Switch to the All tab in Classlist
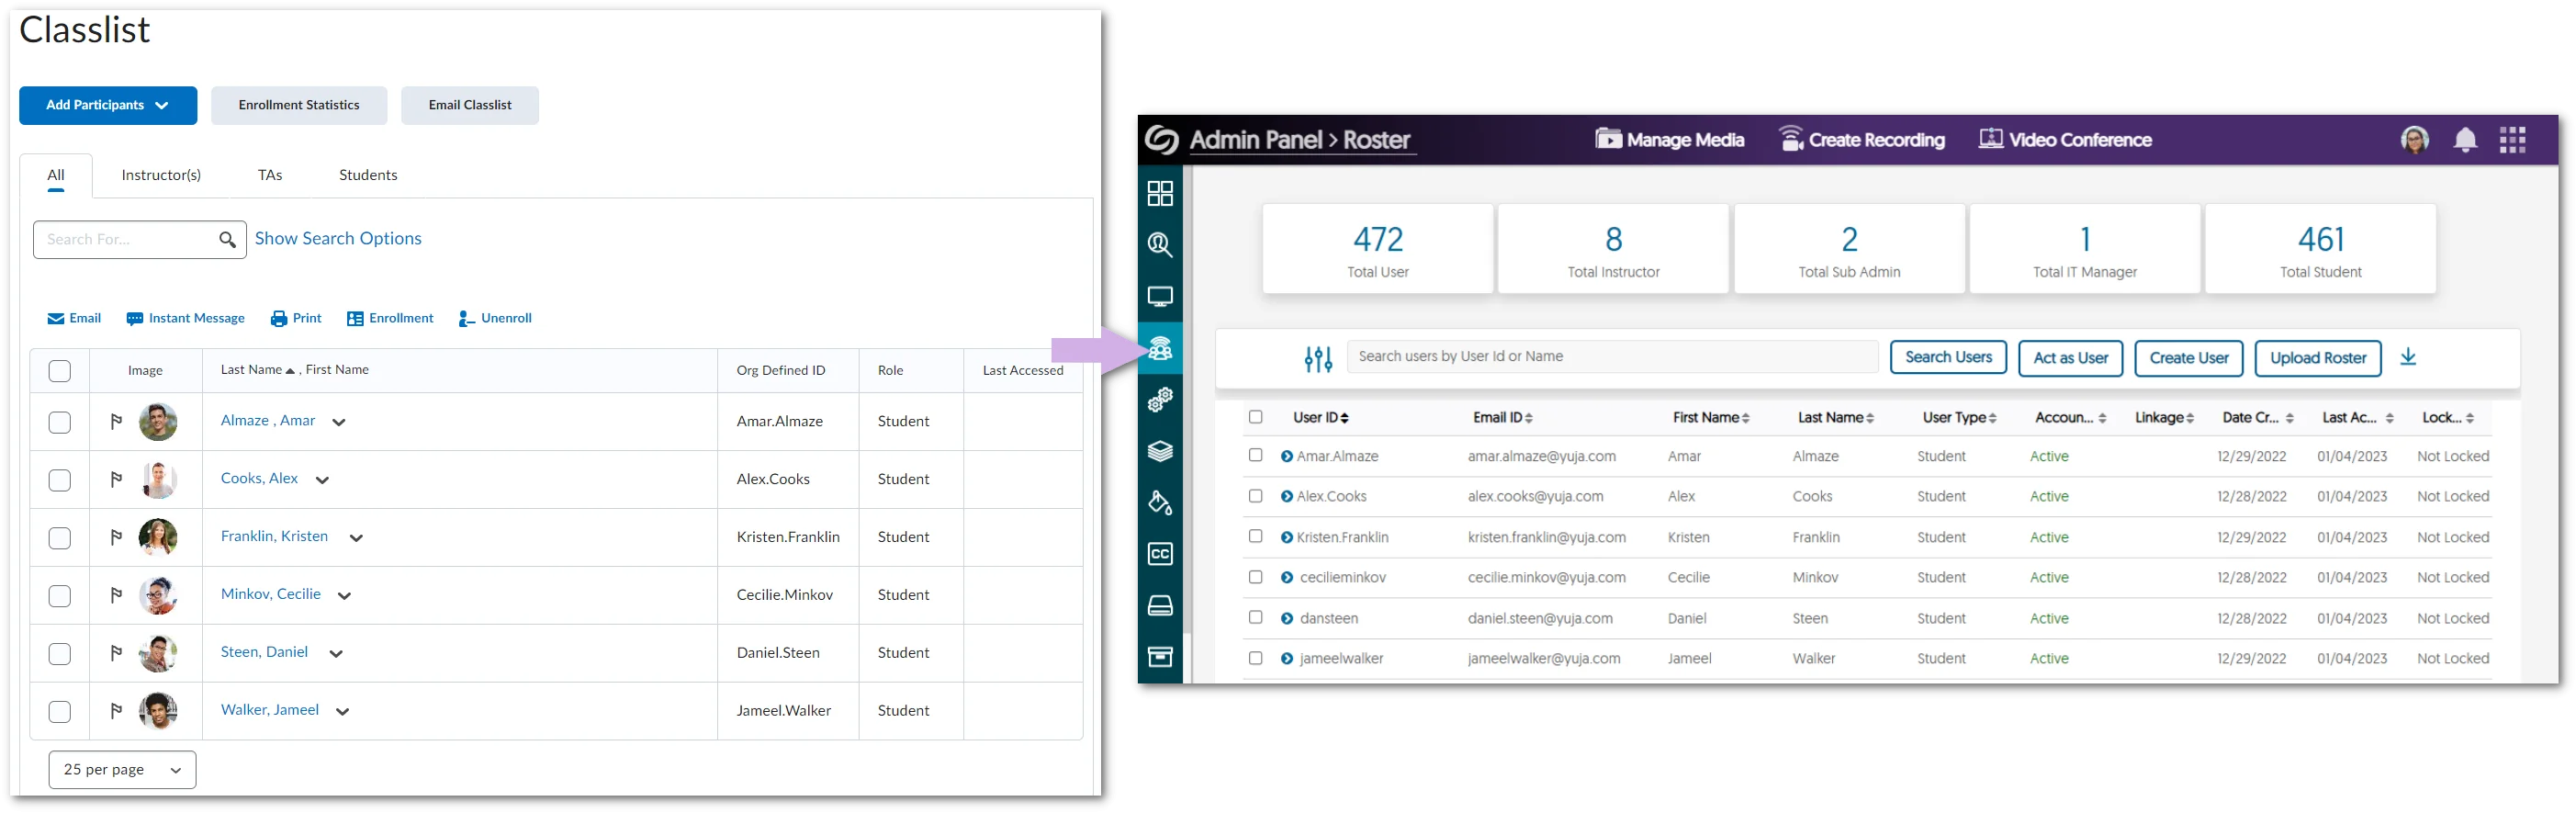This screenshot has height=813, width=2576. tap(56, 176)
